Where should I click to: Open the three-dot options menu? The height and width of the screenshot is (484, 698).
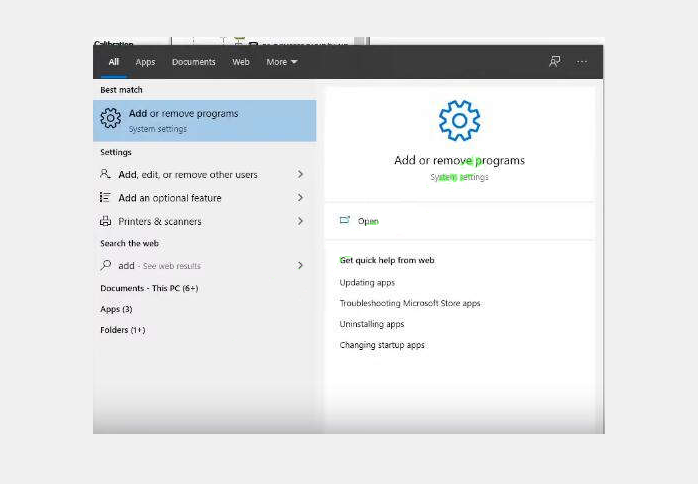click(x=582, y=62)
